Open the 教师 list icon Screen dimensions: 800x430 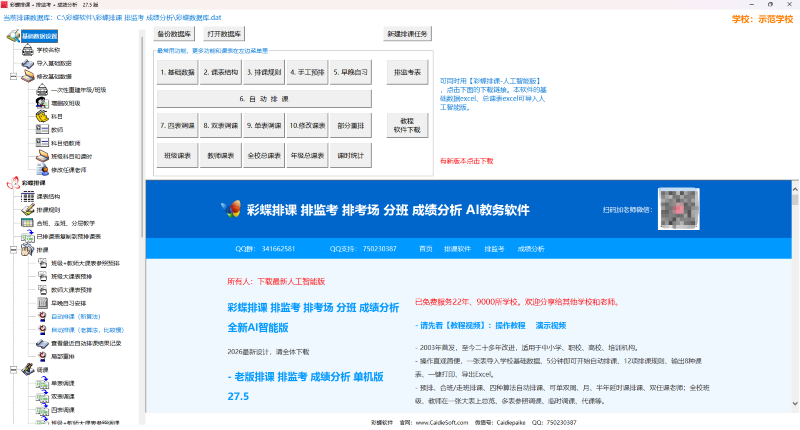click(42, 130)
